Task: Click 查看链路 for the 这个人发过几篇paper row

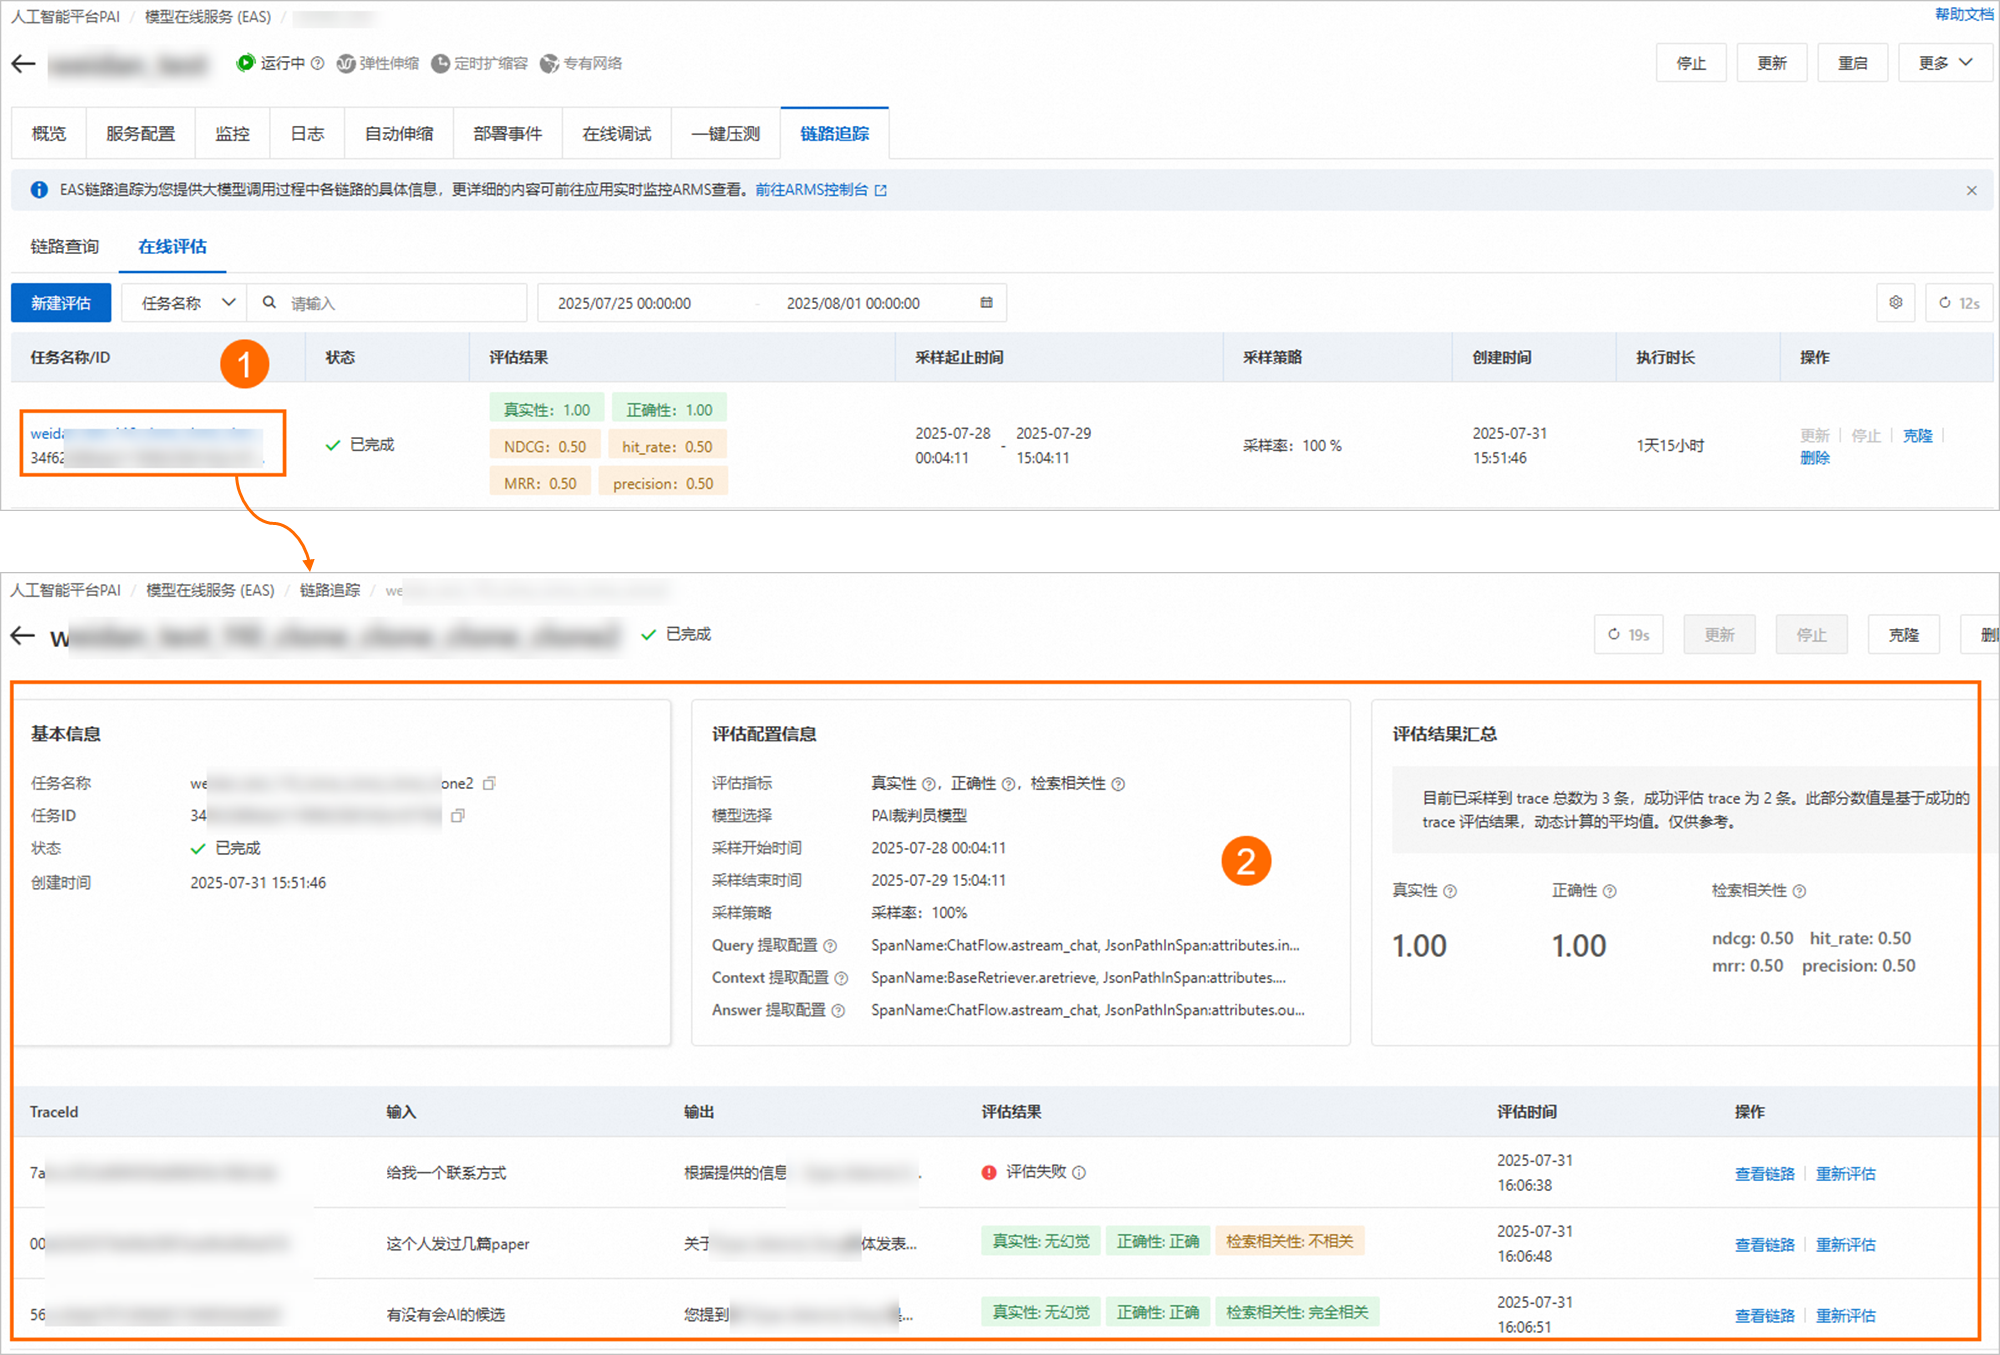Action: click(1765, 1244)
